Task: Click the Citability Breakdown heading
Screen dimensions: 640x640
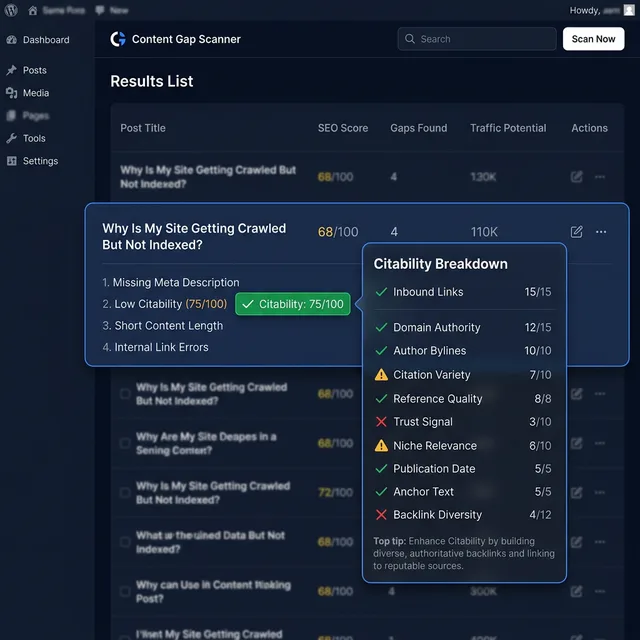Action: [x=441, y=264]
